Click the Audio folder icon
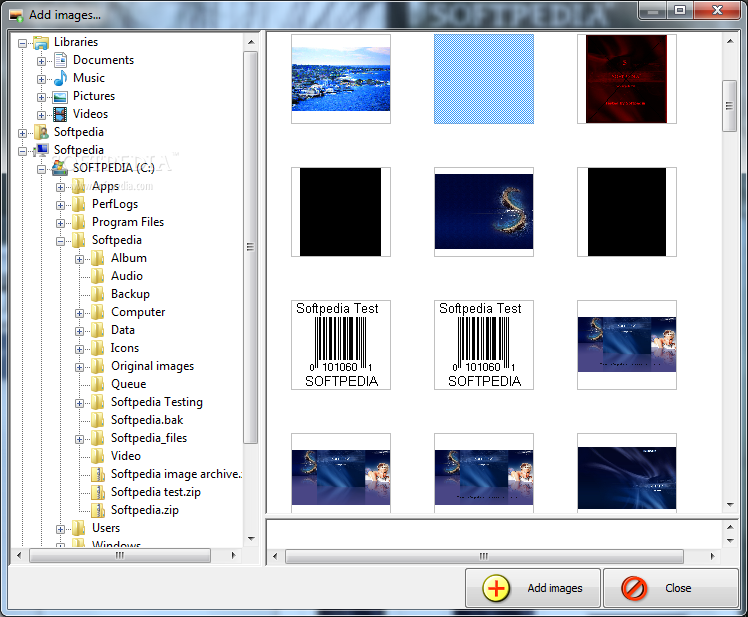Viewport: 748px width, 617px height. pyautogui.click(x=98, y=276)
